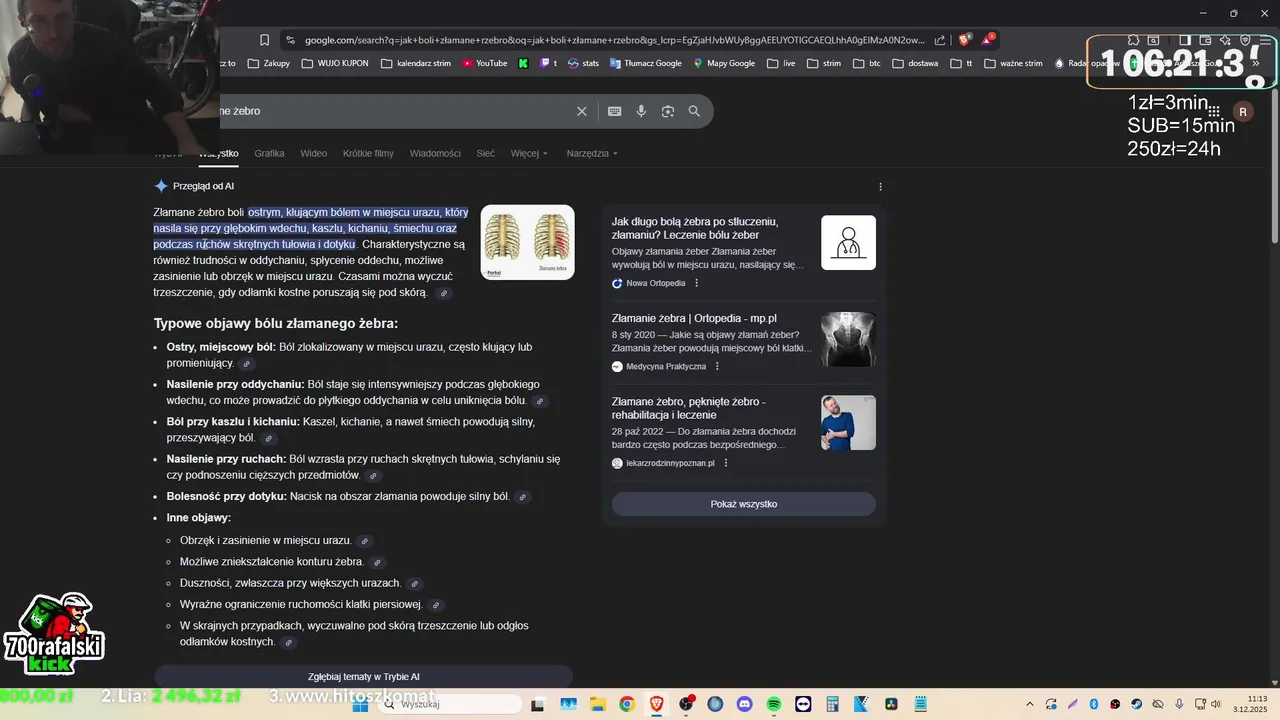Open options menu for Nowa Ortopedia result
The width and height of the screenshot is (1280, 720).
pyautogui.click(x=697, y=283)
